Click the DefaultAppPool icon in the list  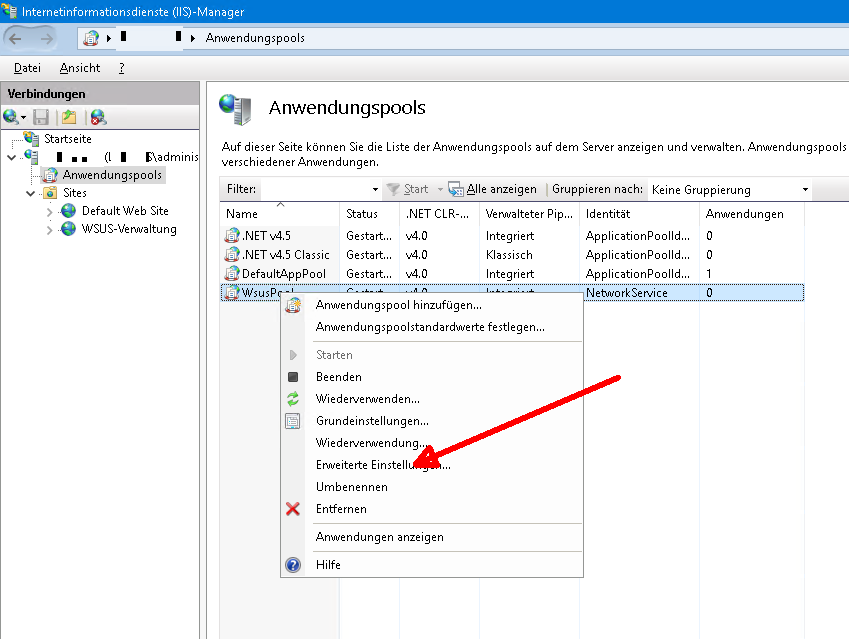[x=232, y=274]
